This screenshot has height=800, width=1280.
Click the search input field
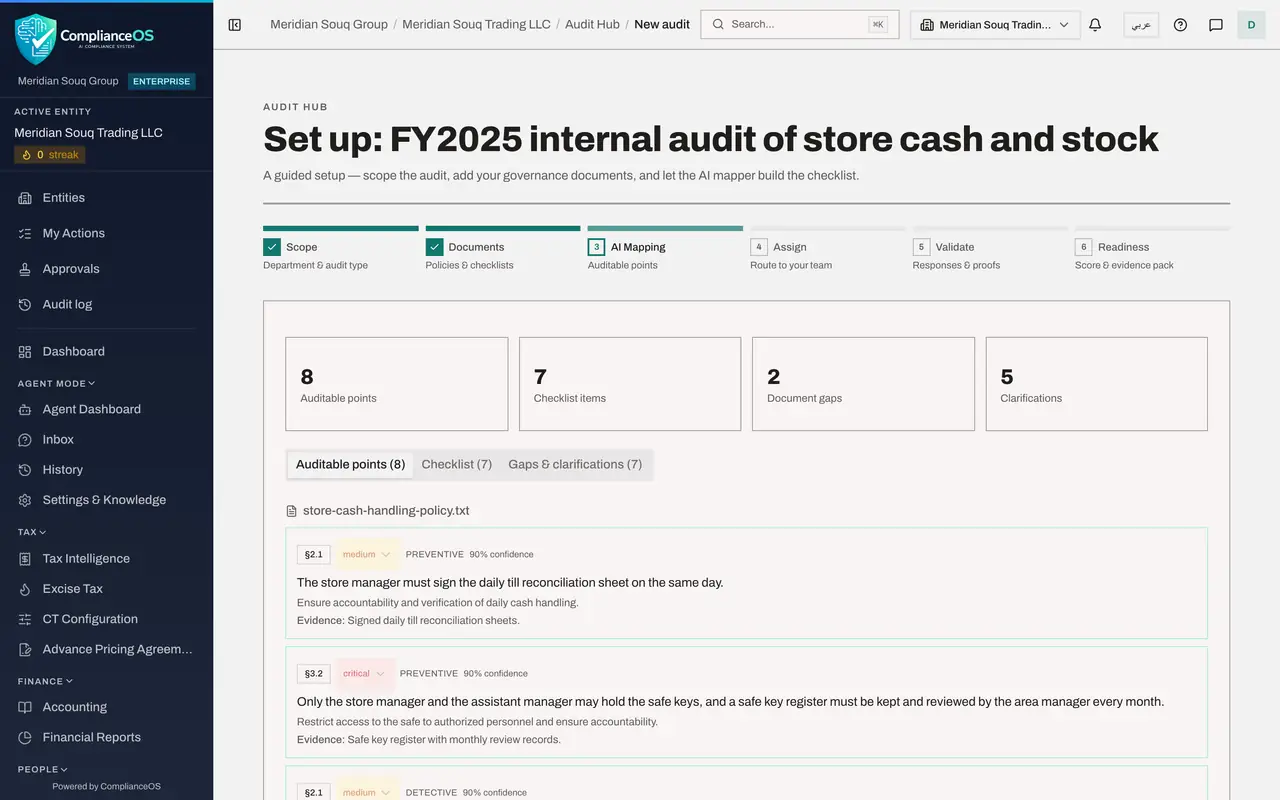pyautogui.click(x=800, y=24)
